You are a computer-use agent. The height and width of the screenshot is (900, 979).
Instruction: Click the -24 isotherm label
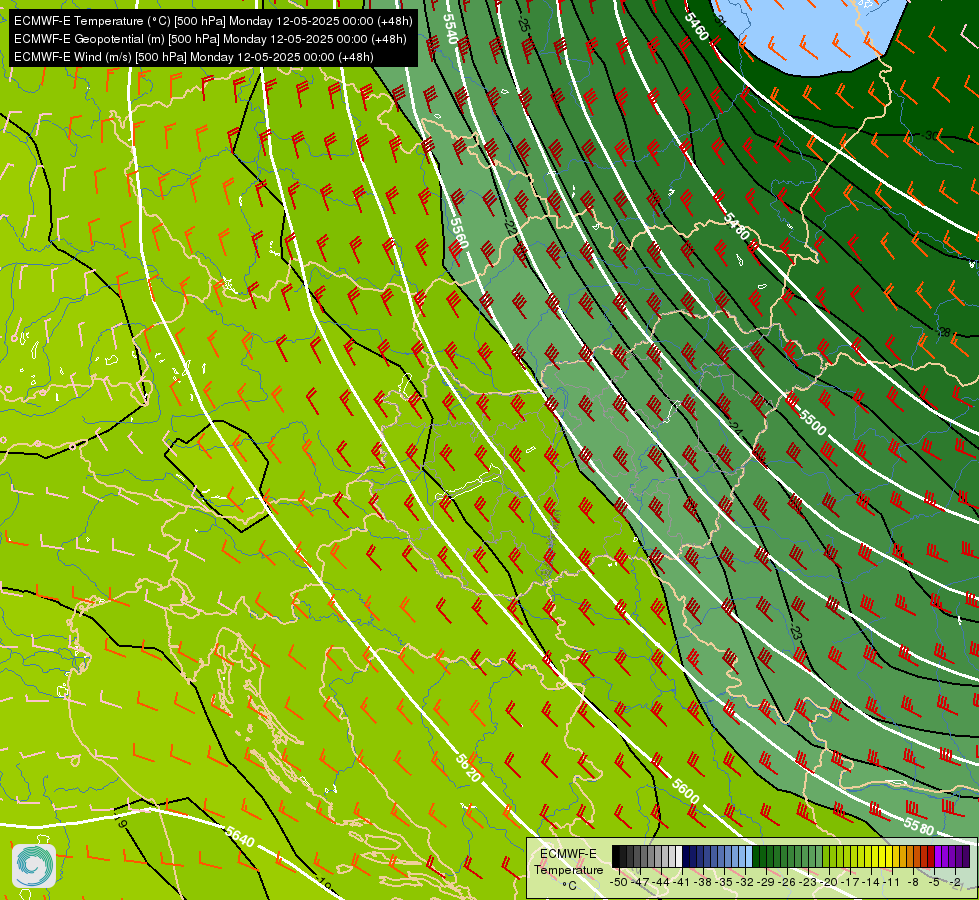734,428
